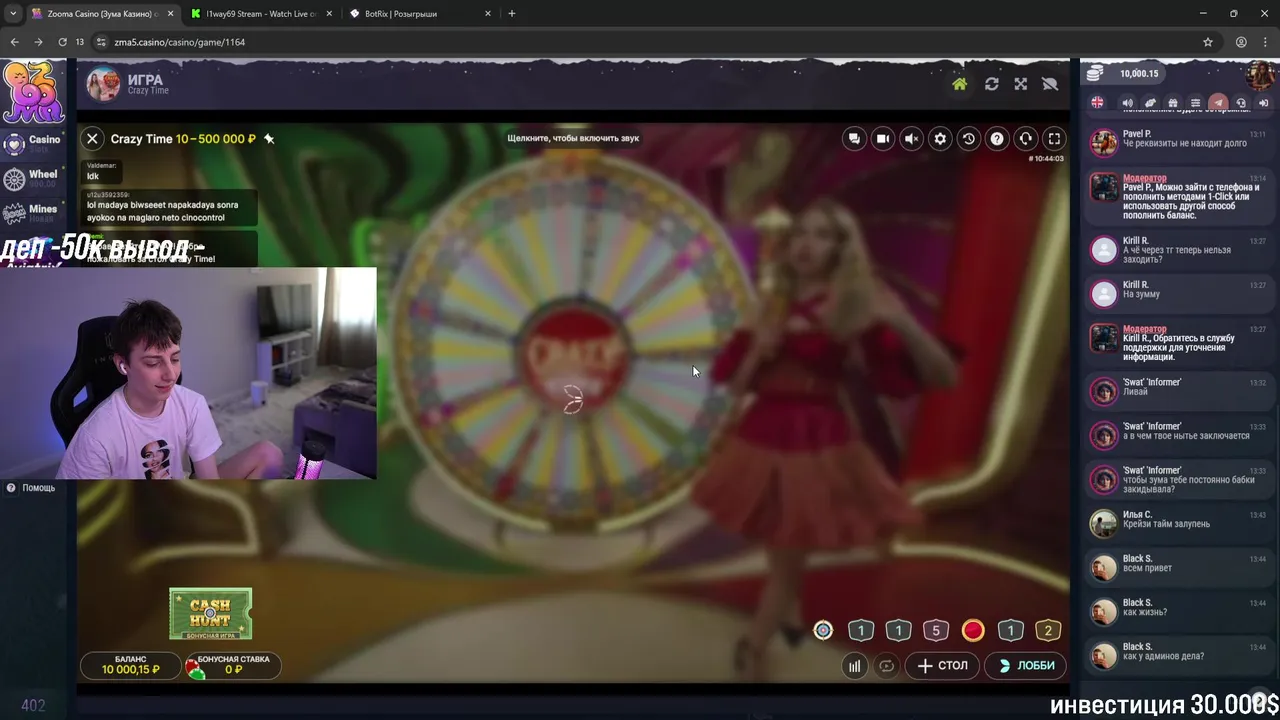
Task: Click message 'Крейзи тайм залупень'
Action: (1166, 524)
